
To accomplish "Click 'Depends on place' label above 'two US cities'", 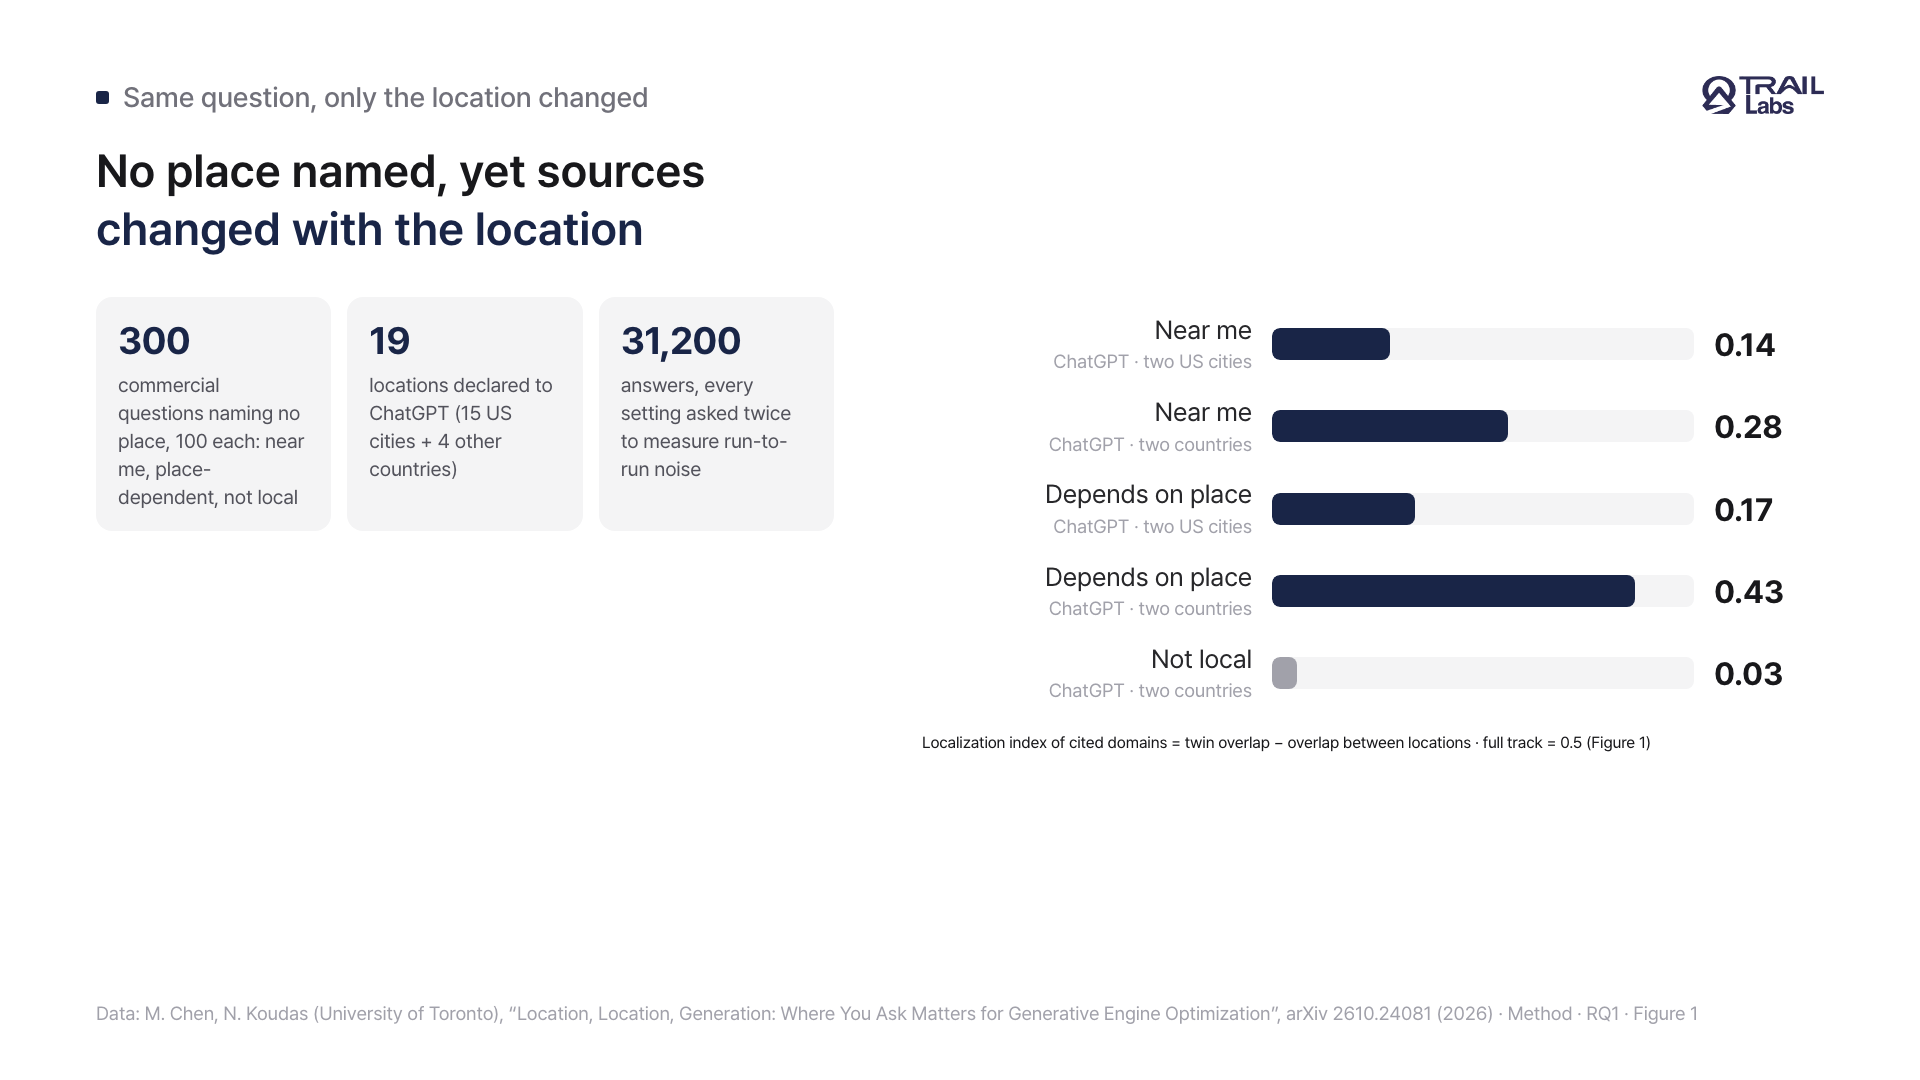I will (x=1148, y=495).
